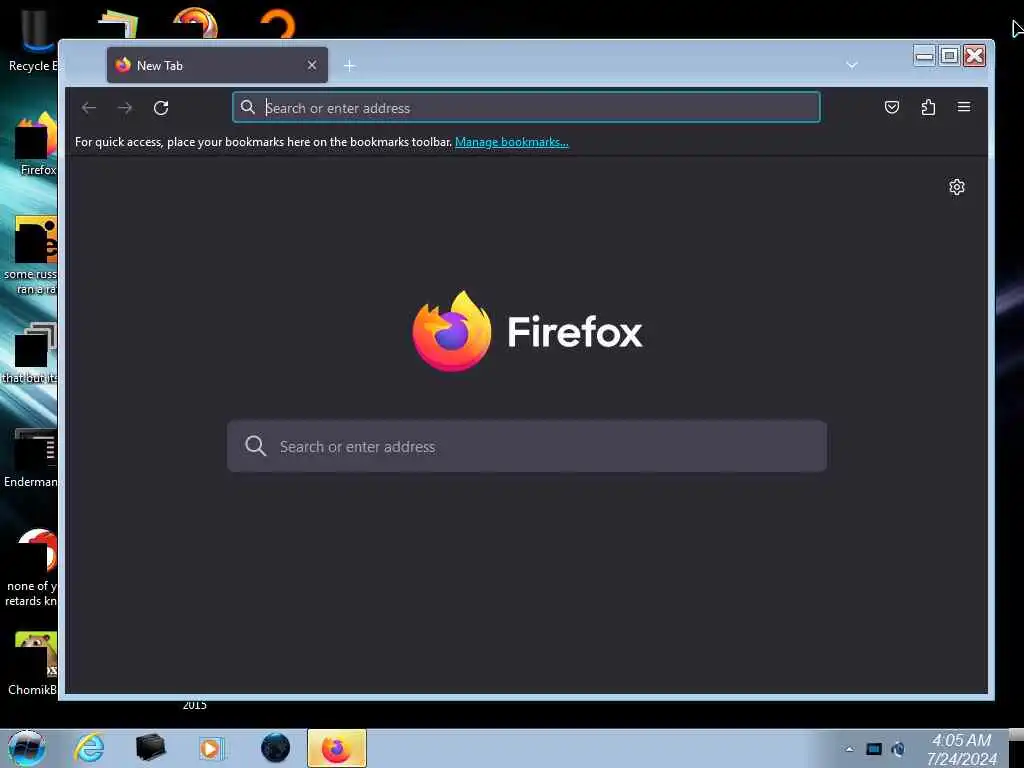Click the volume icon in tray
Image resolution: width=1024 pixels, height=768 pixels.
899,749
